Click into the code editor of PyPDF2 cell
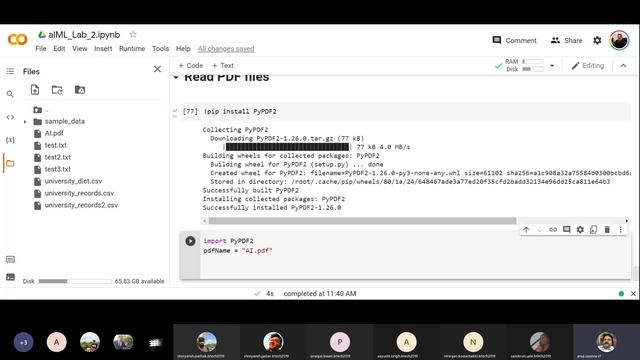 pos(415,255)
